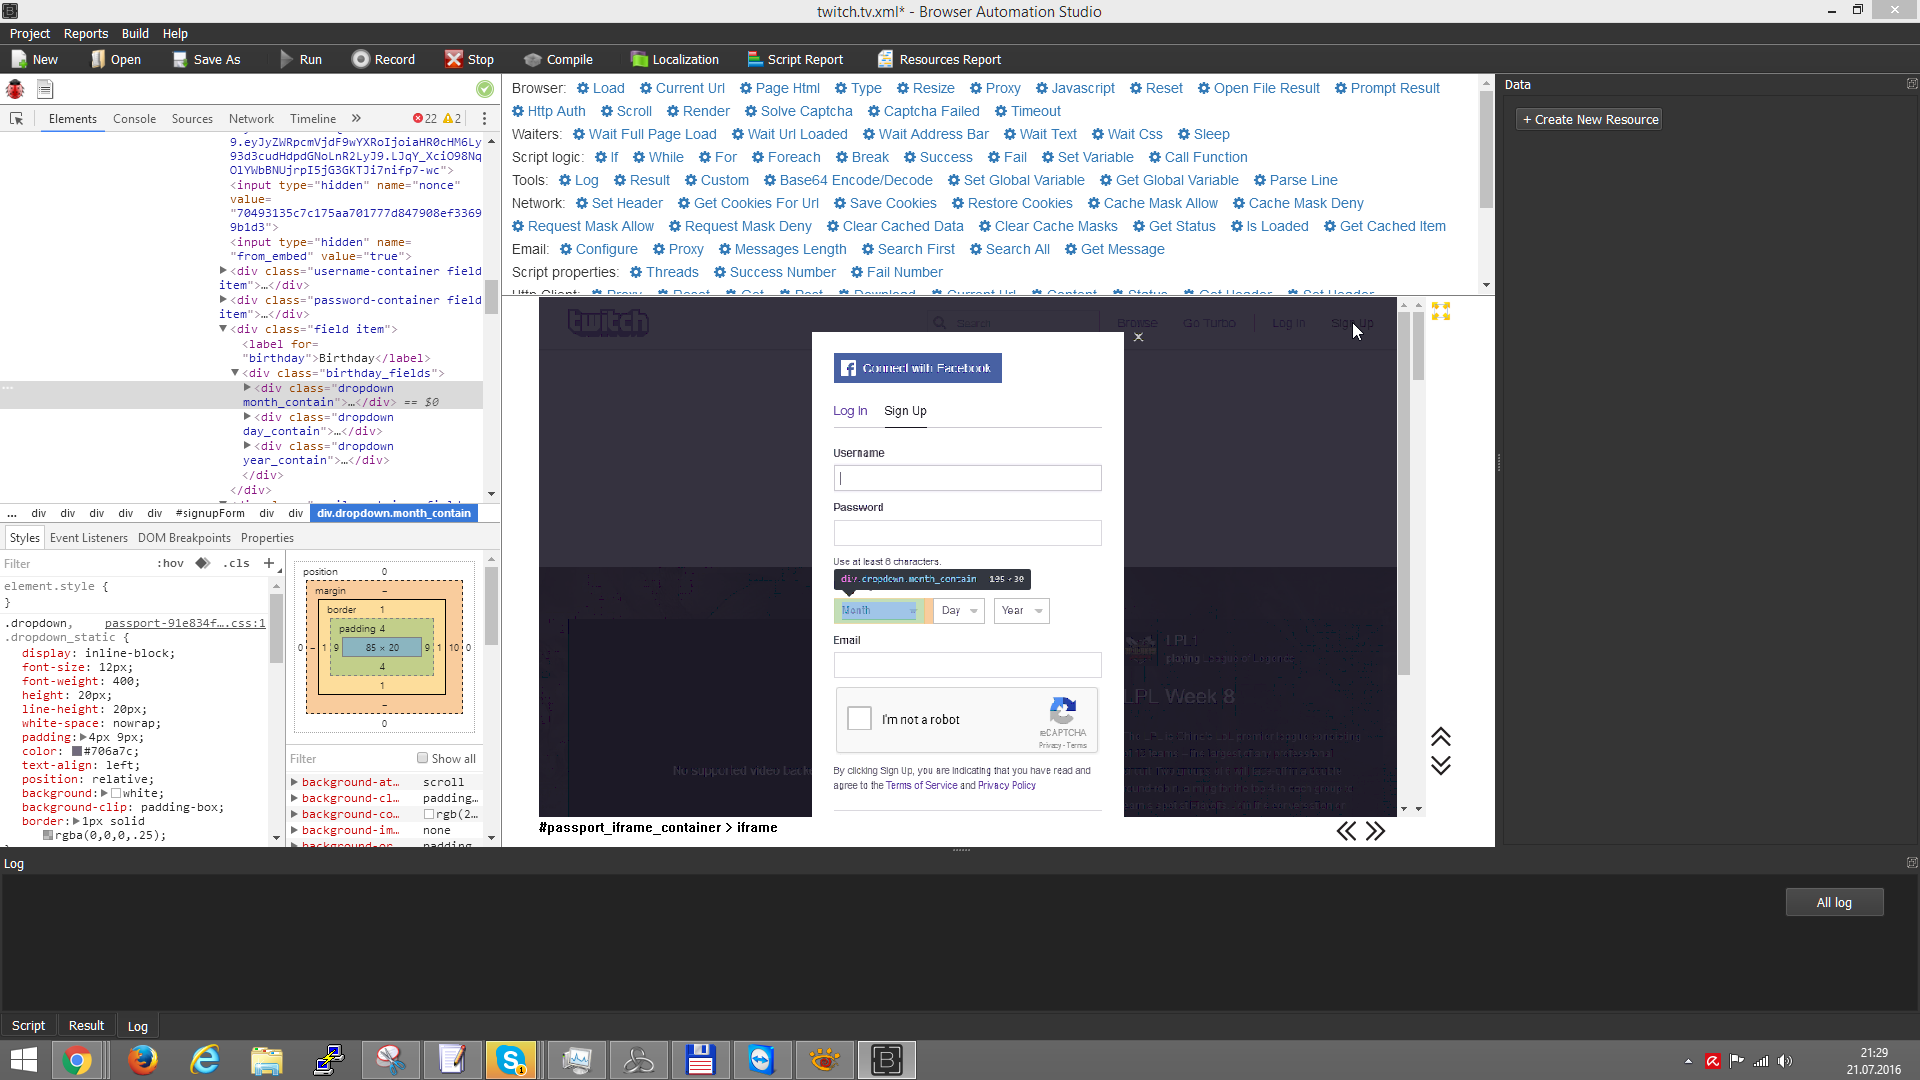
Task: Open the Month dropdown
Action: coord(879,610)
